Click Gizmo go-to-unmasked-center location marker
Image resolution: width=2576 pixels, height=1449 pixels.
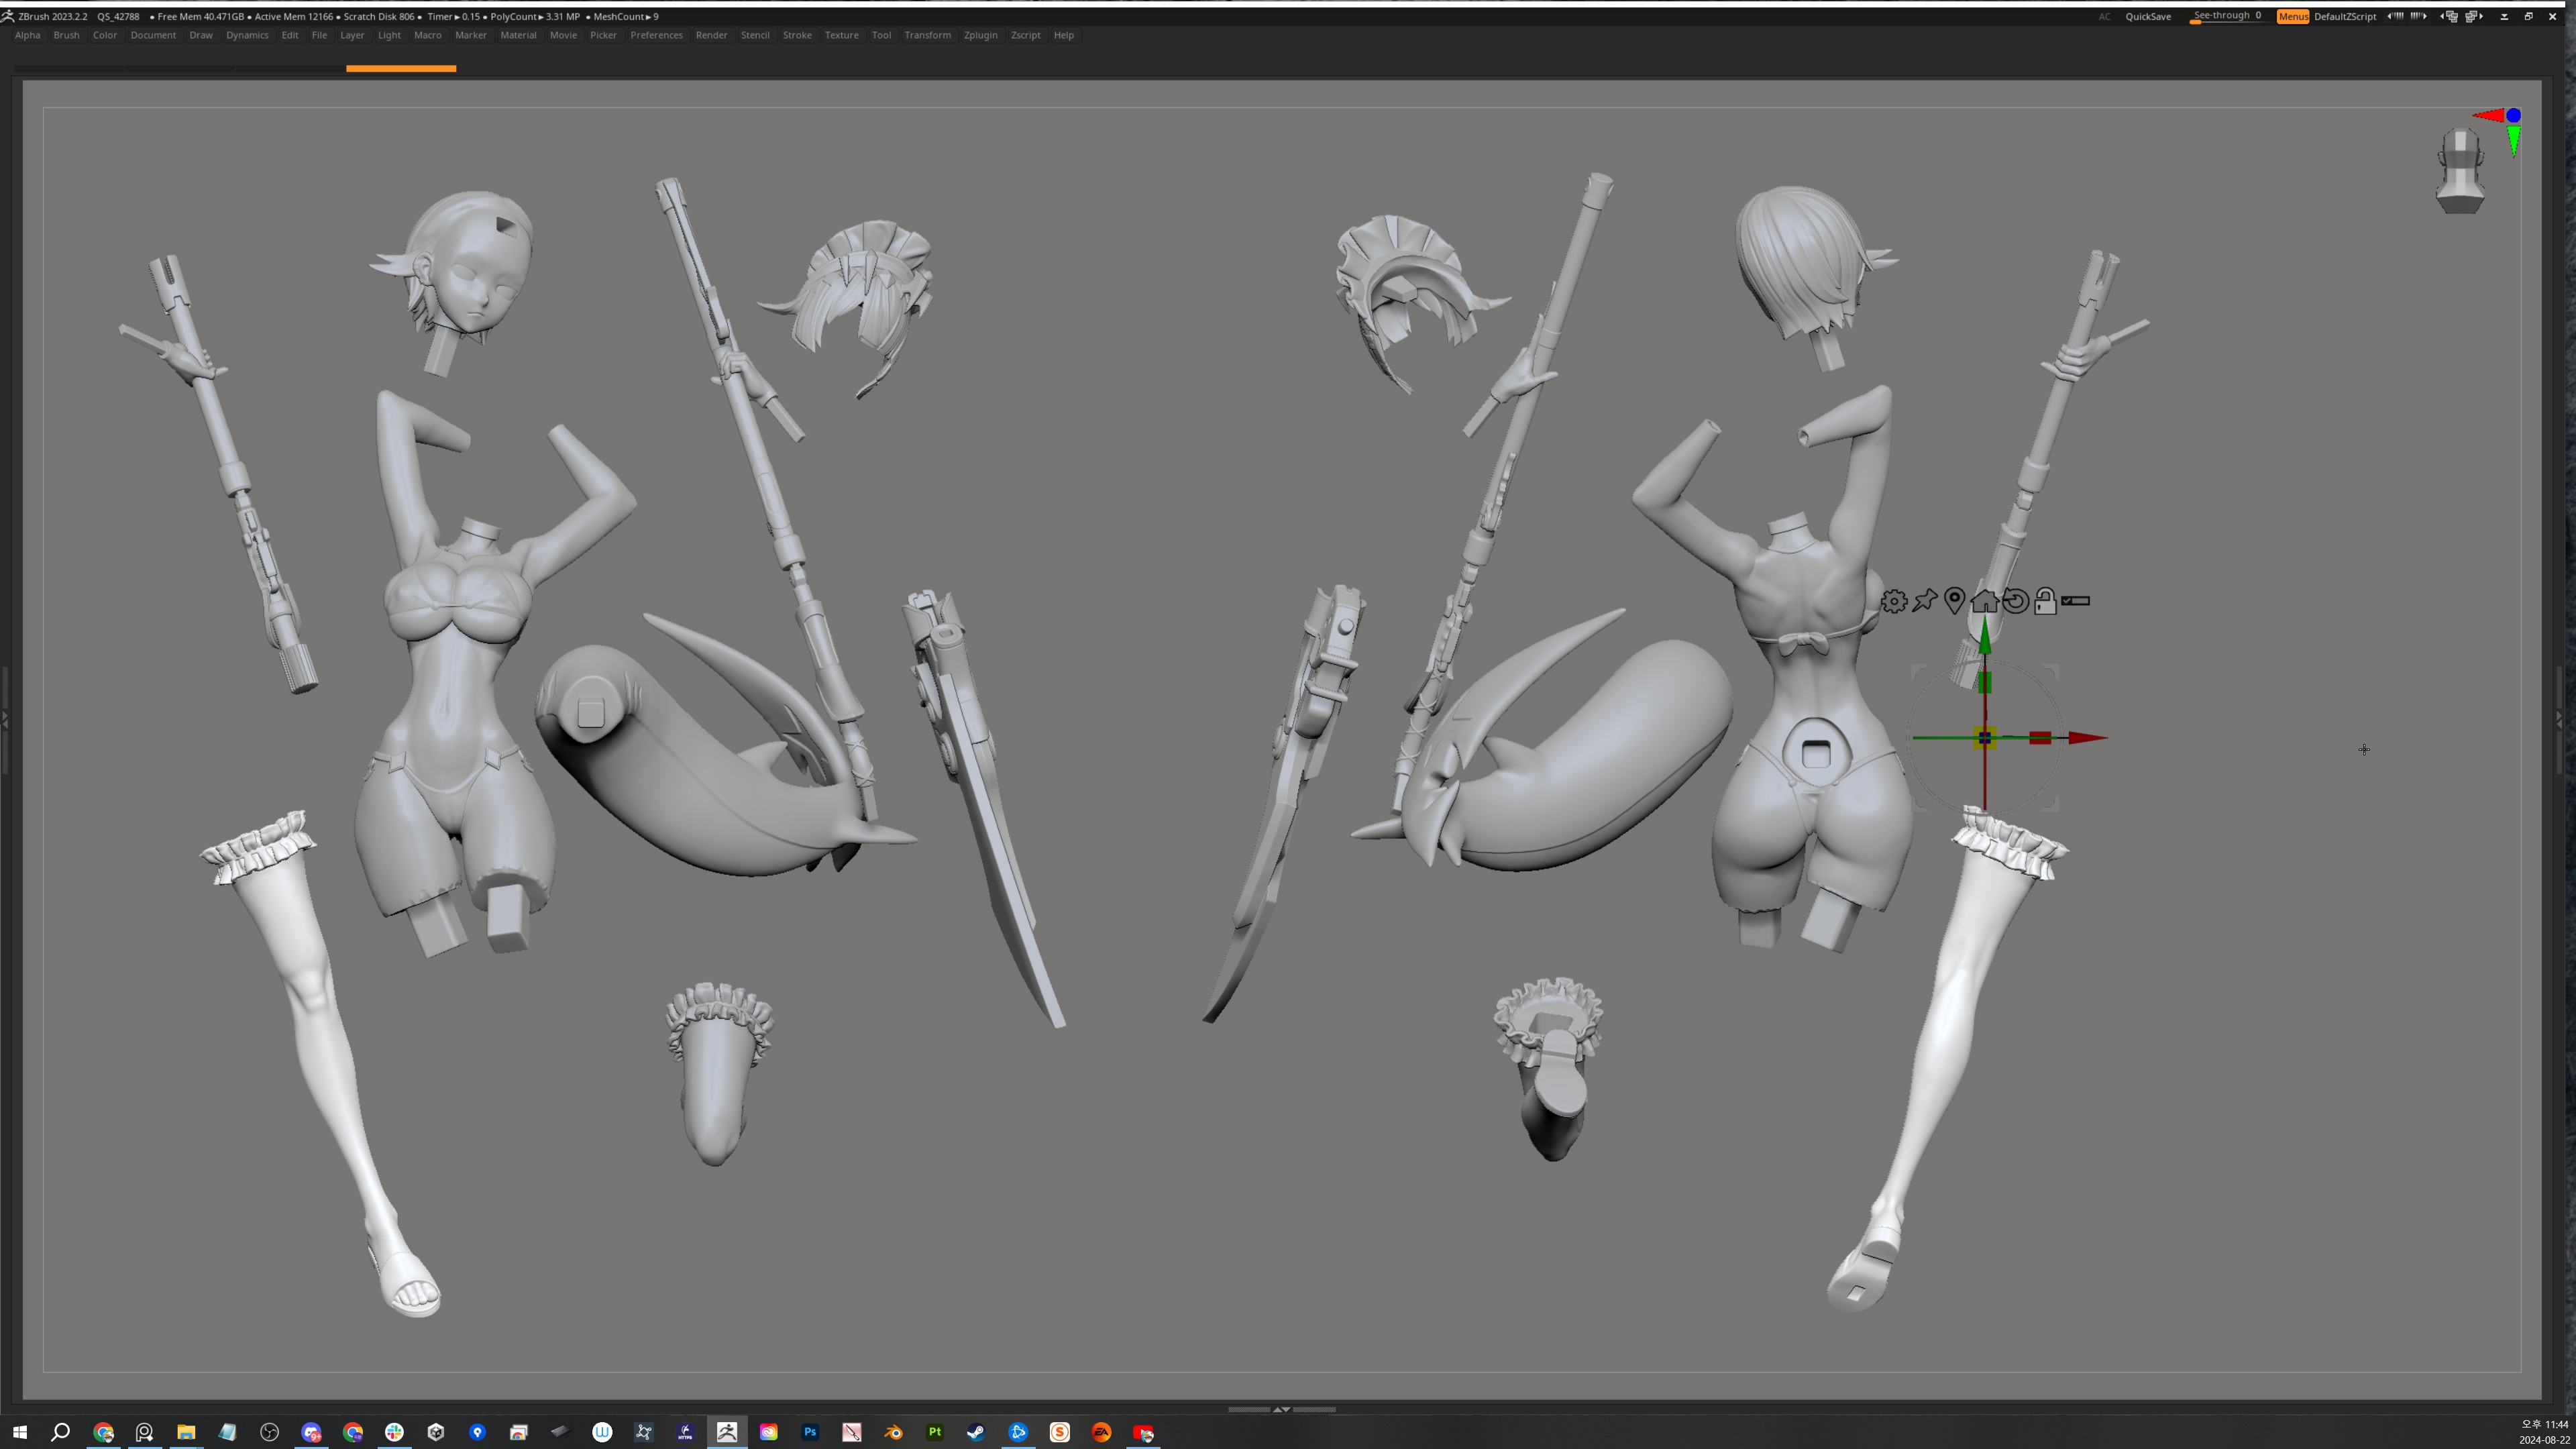coord(1954,601)
